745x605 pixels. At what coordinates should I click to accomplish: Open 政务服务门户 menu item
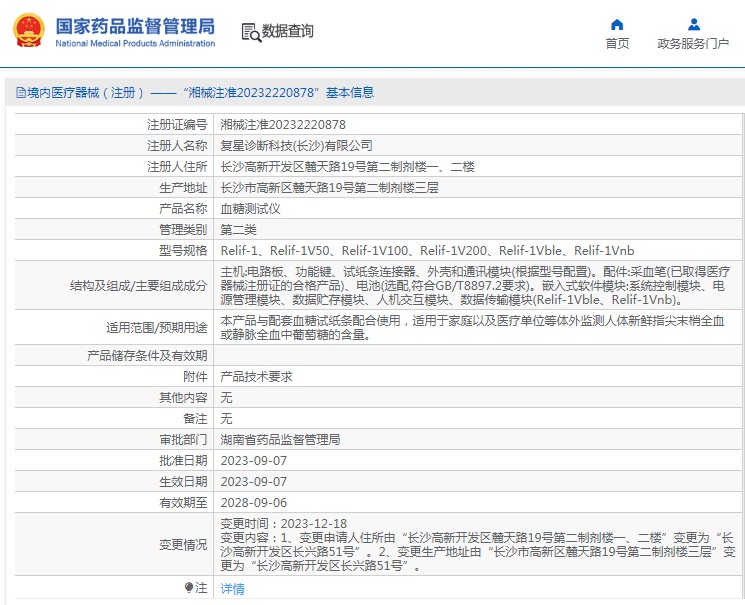point(693,44)
